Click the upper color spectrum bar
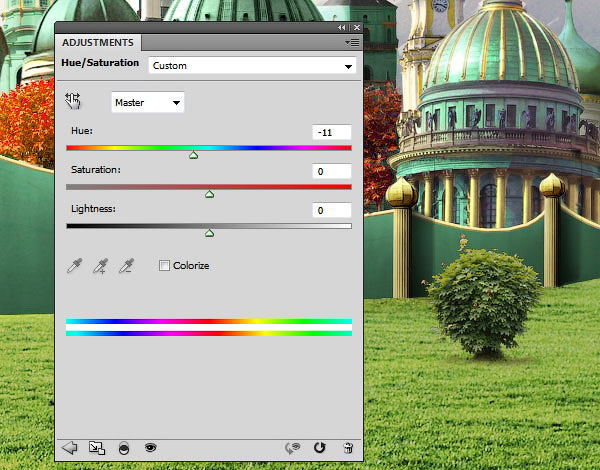The image size is (600, 470). coord(209,321)
